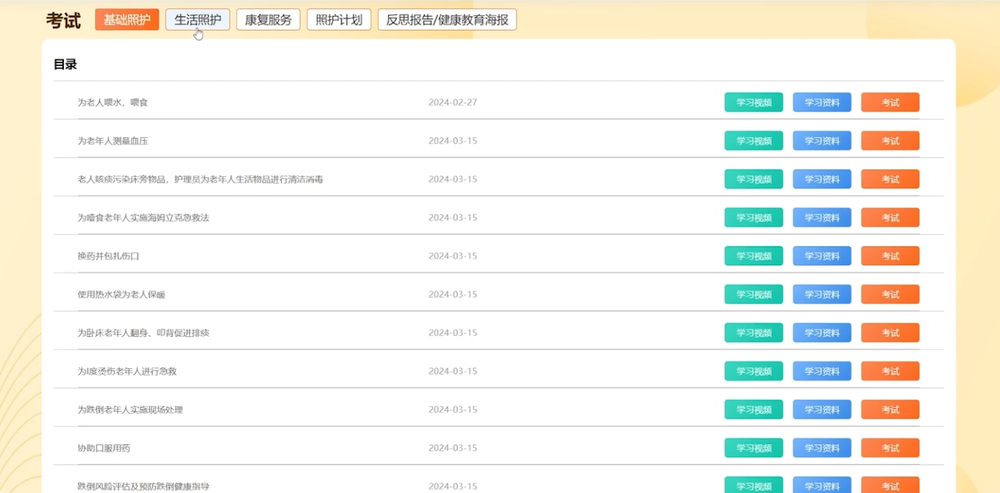The height and width of the screenshot is (493, 1000).
Task: View 学习资料 for 为I度烫伤老年人进行急救
Action: click(x=822, y=371)
